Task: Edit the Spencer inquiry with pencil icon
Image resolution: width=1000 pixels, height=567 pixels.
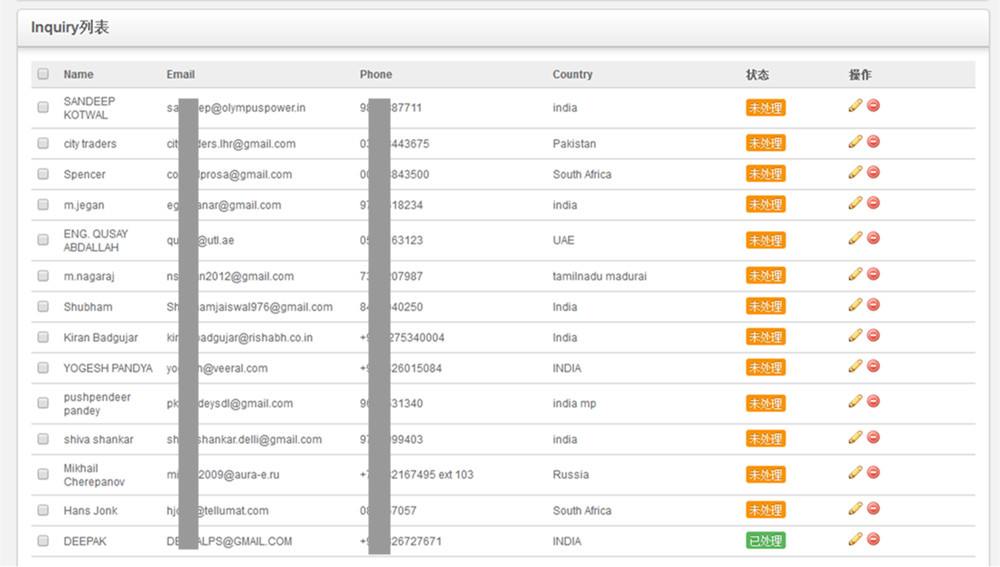Action: click(x=855, y=172)
